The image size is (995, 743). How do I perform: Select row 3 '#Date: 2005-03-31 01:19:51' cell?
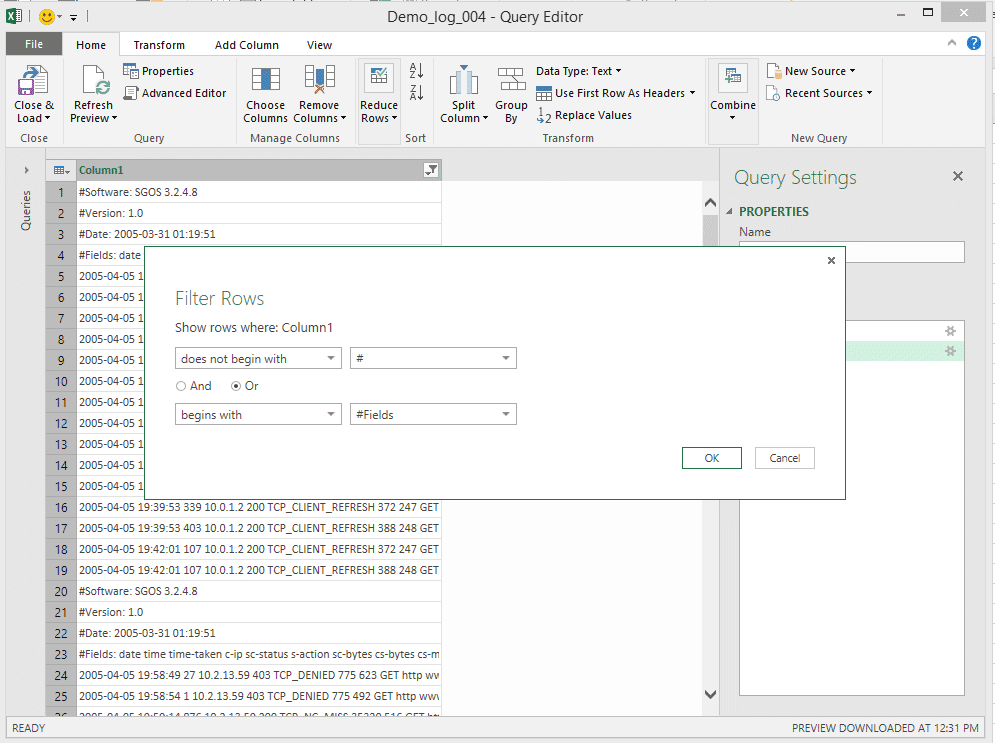(x=259, y=234)
